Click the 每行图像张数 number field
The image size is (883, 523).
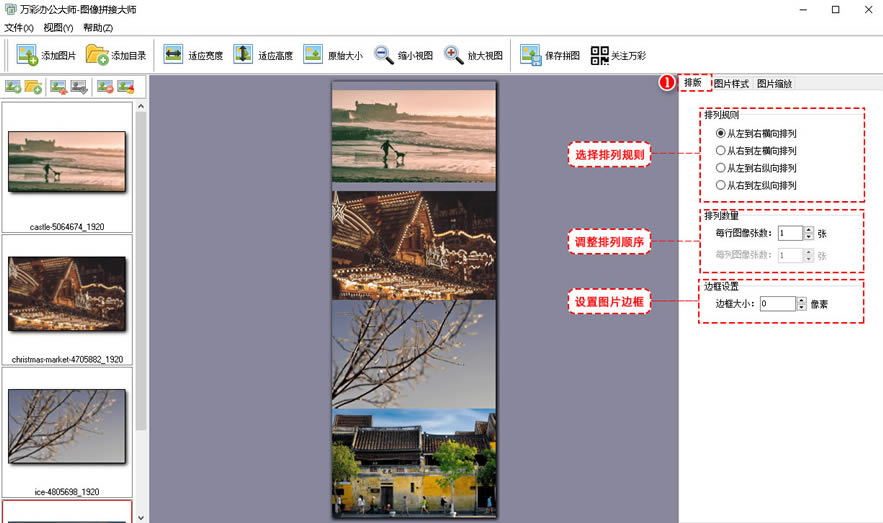790,233
